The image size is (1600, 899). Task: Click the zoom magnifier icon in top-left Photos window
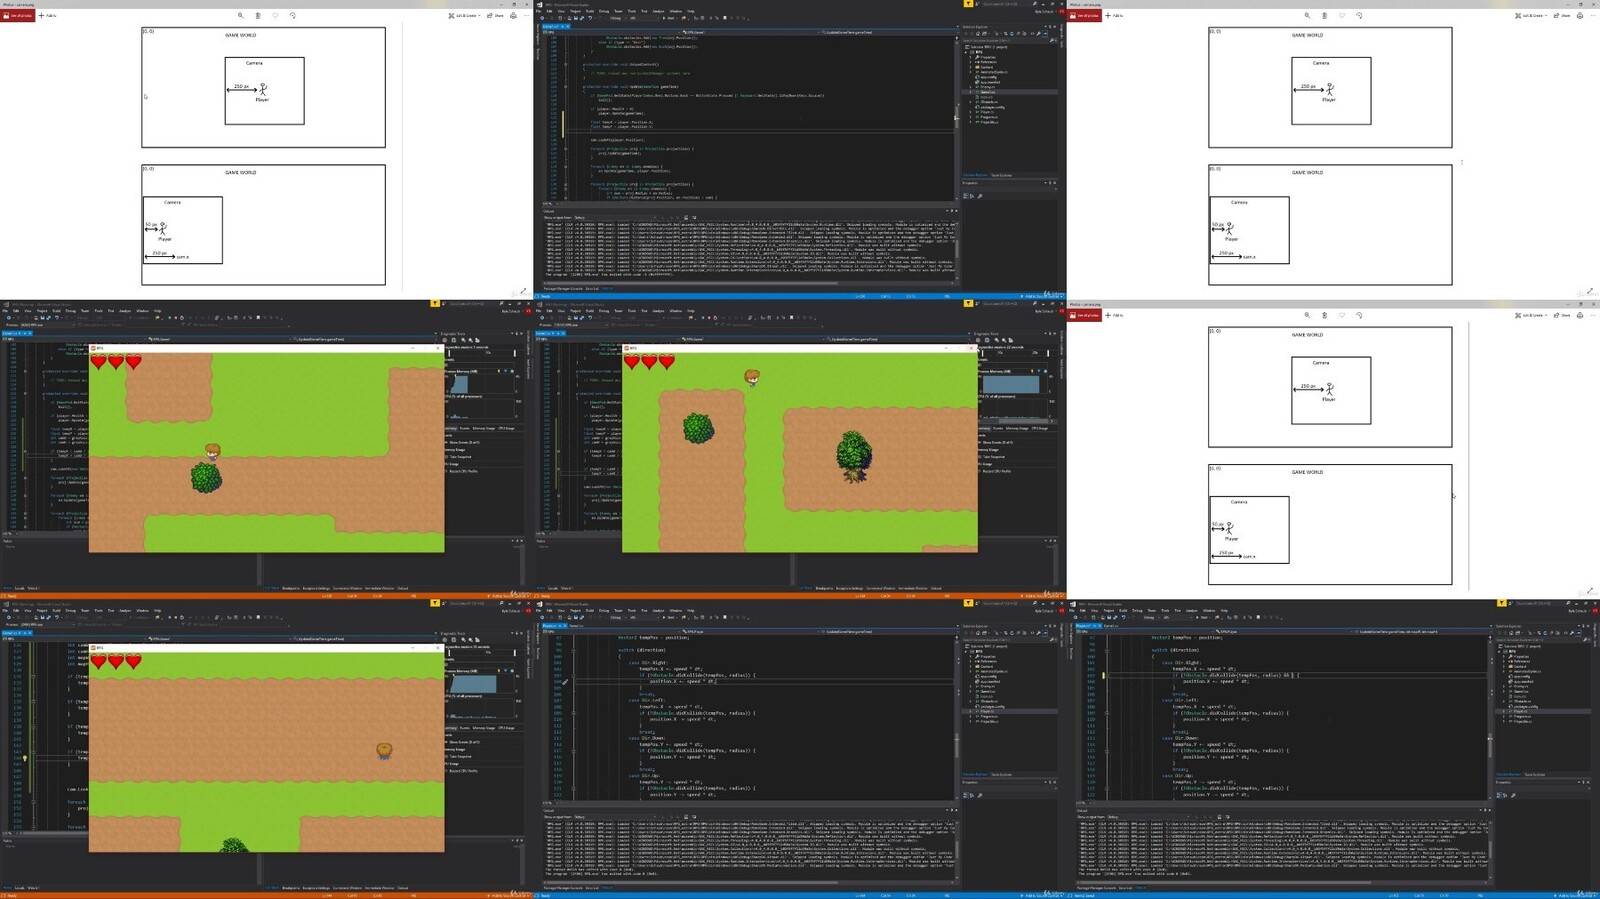pyautogui.click(x=240, y=15)
